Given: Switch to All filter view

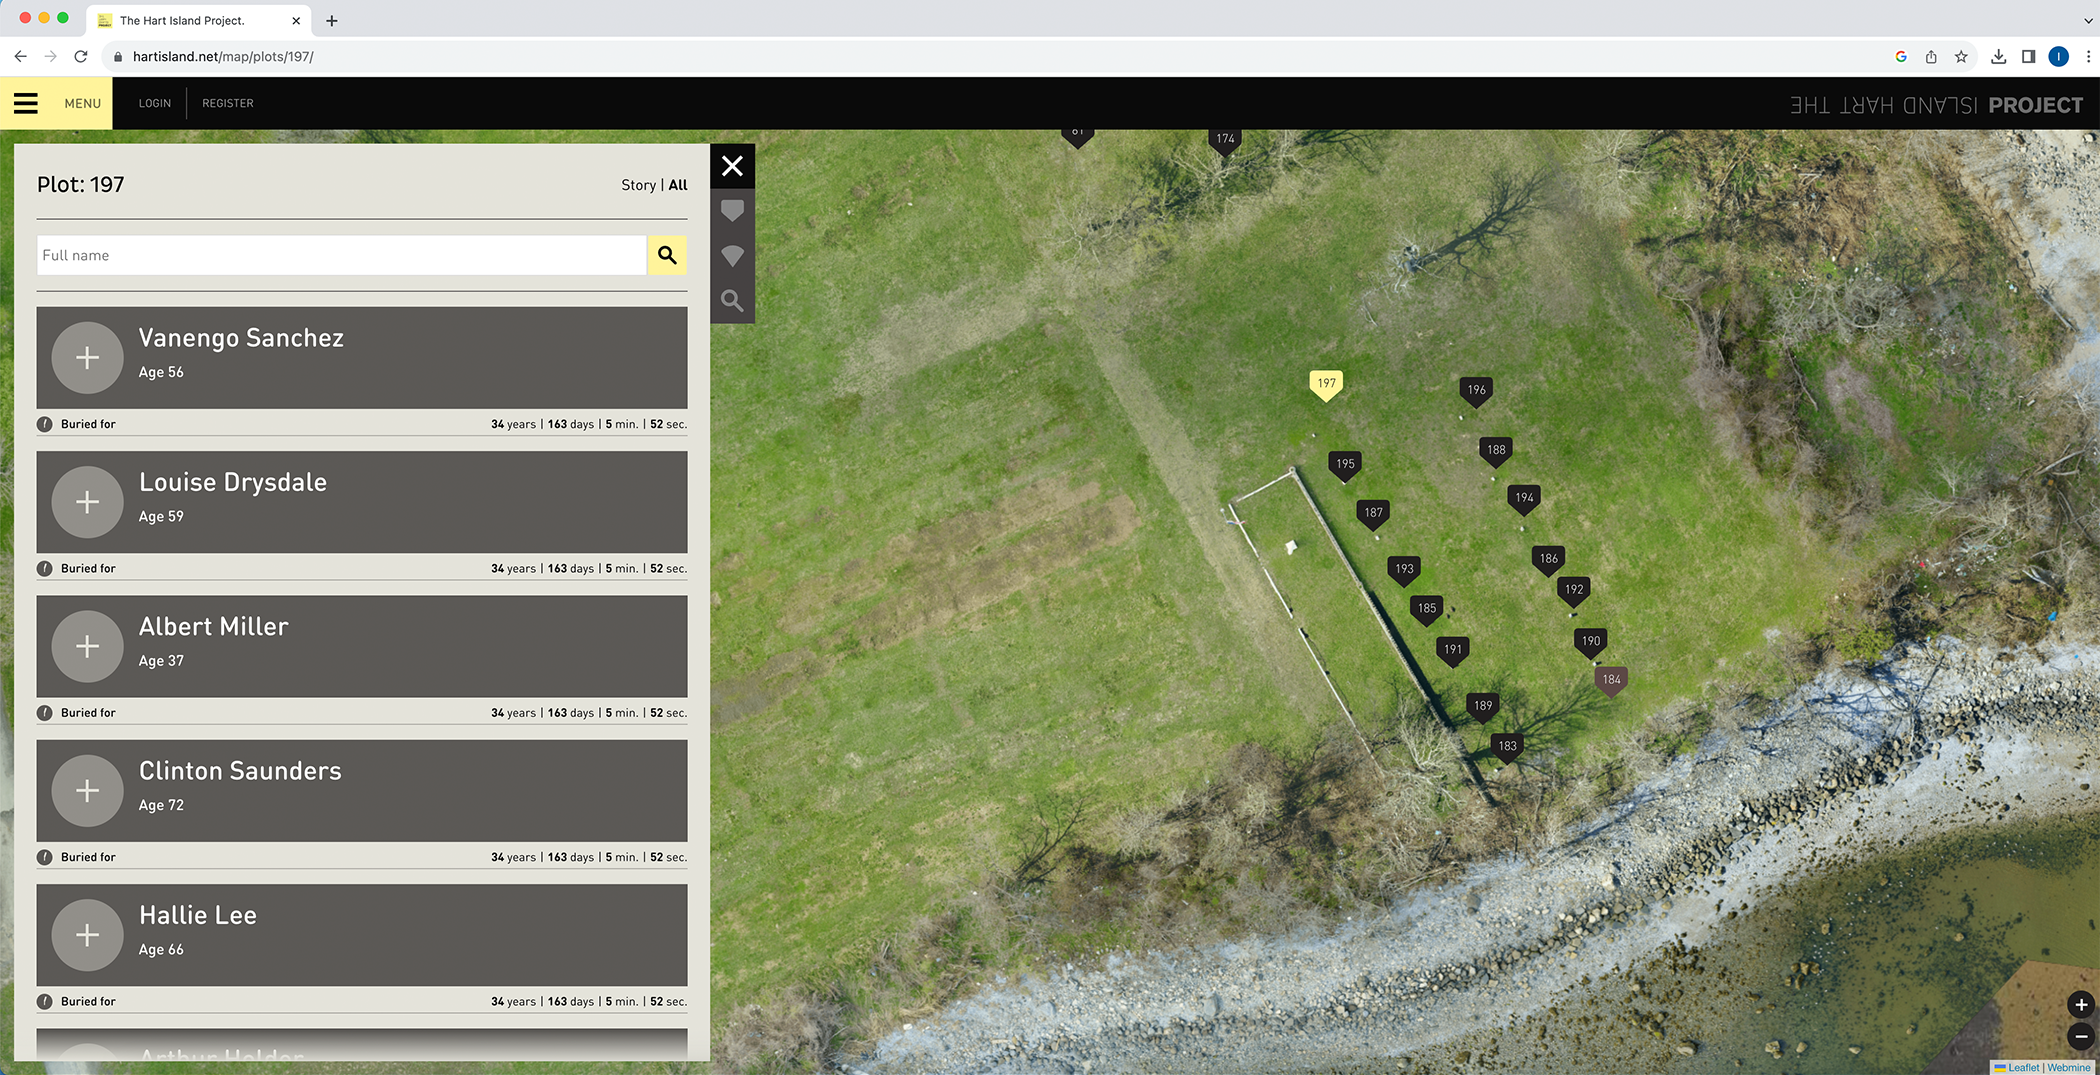Looking at the screenshot, I should pyautogui.click(x=678, y=185).
